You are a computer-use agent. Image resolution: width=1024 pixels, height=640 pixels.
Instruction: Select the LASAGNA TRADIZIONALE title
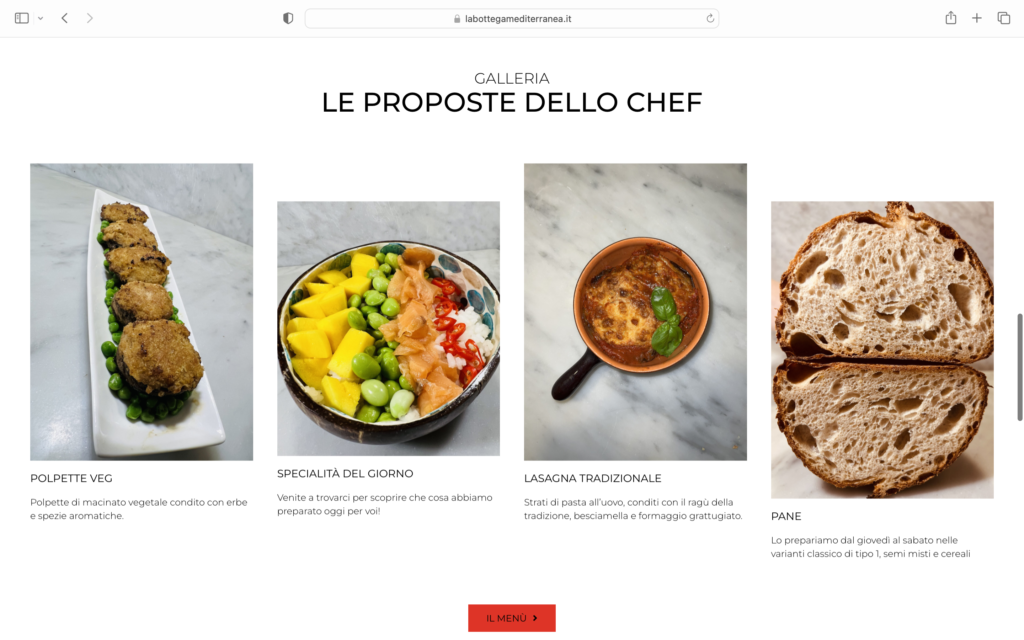pos(592,478)
